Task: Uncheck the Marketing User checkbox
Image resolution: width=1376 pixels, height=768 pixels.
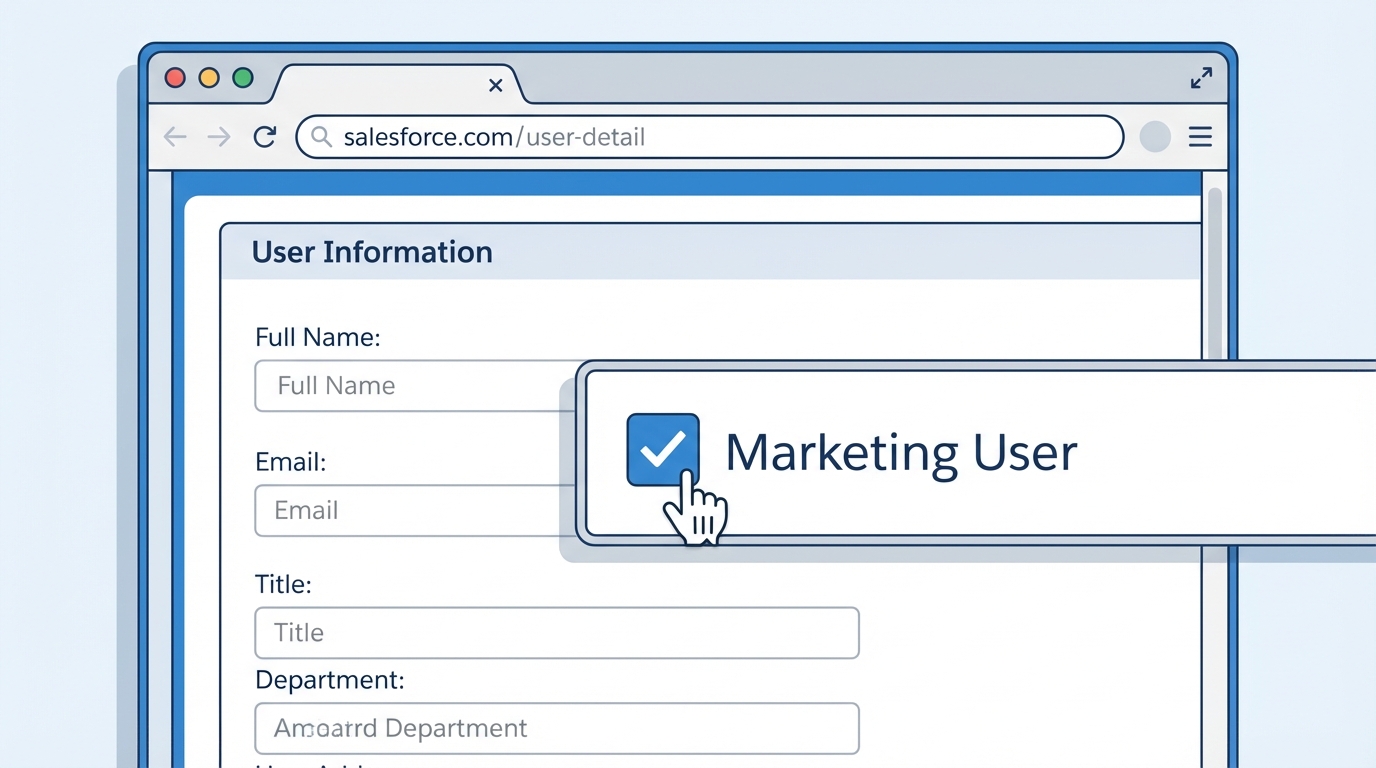Action: pyautogui.click(x=662, y=449)
